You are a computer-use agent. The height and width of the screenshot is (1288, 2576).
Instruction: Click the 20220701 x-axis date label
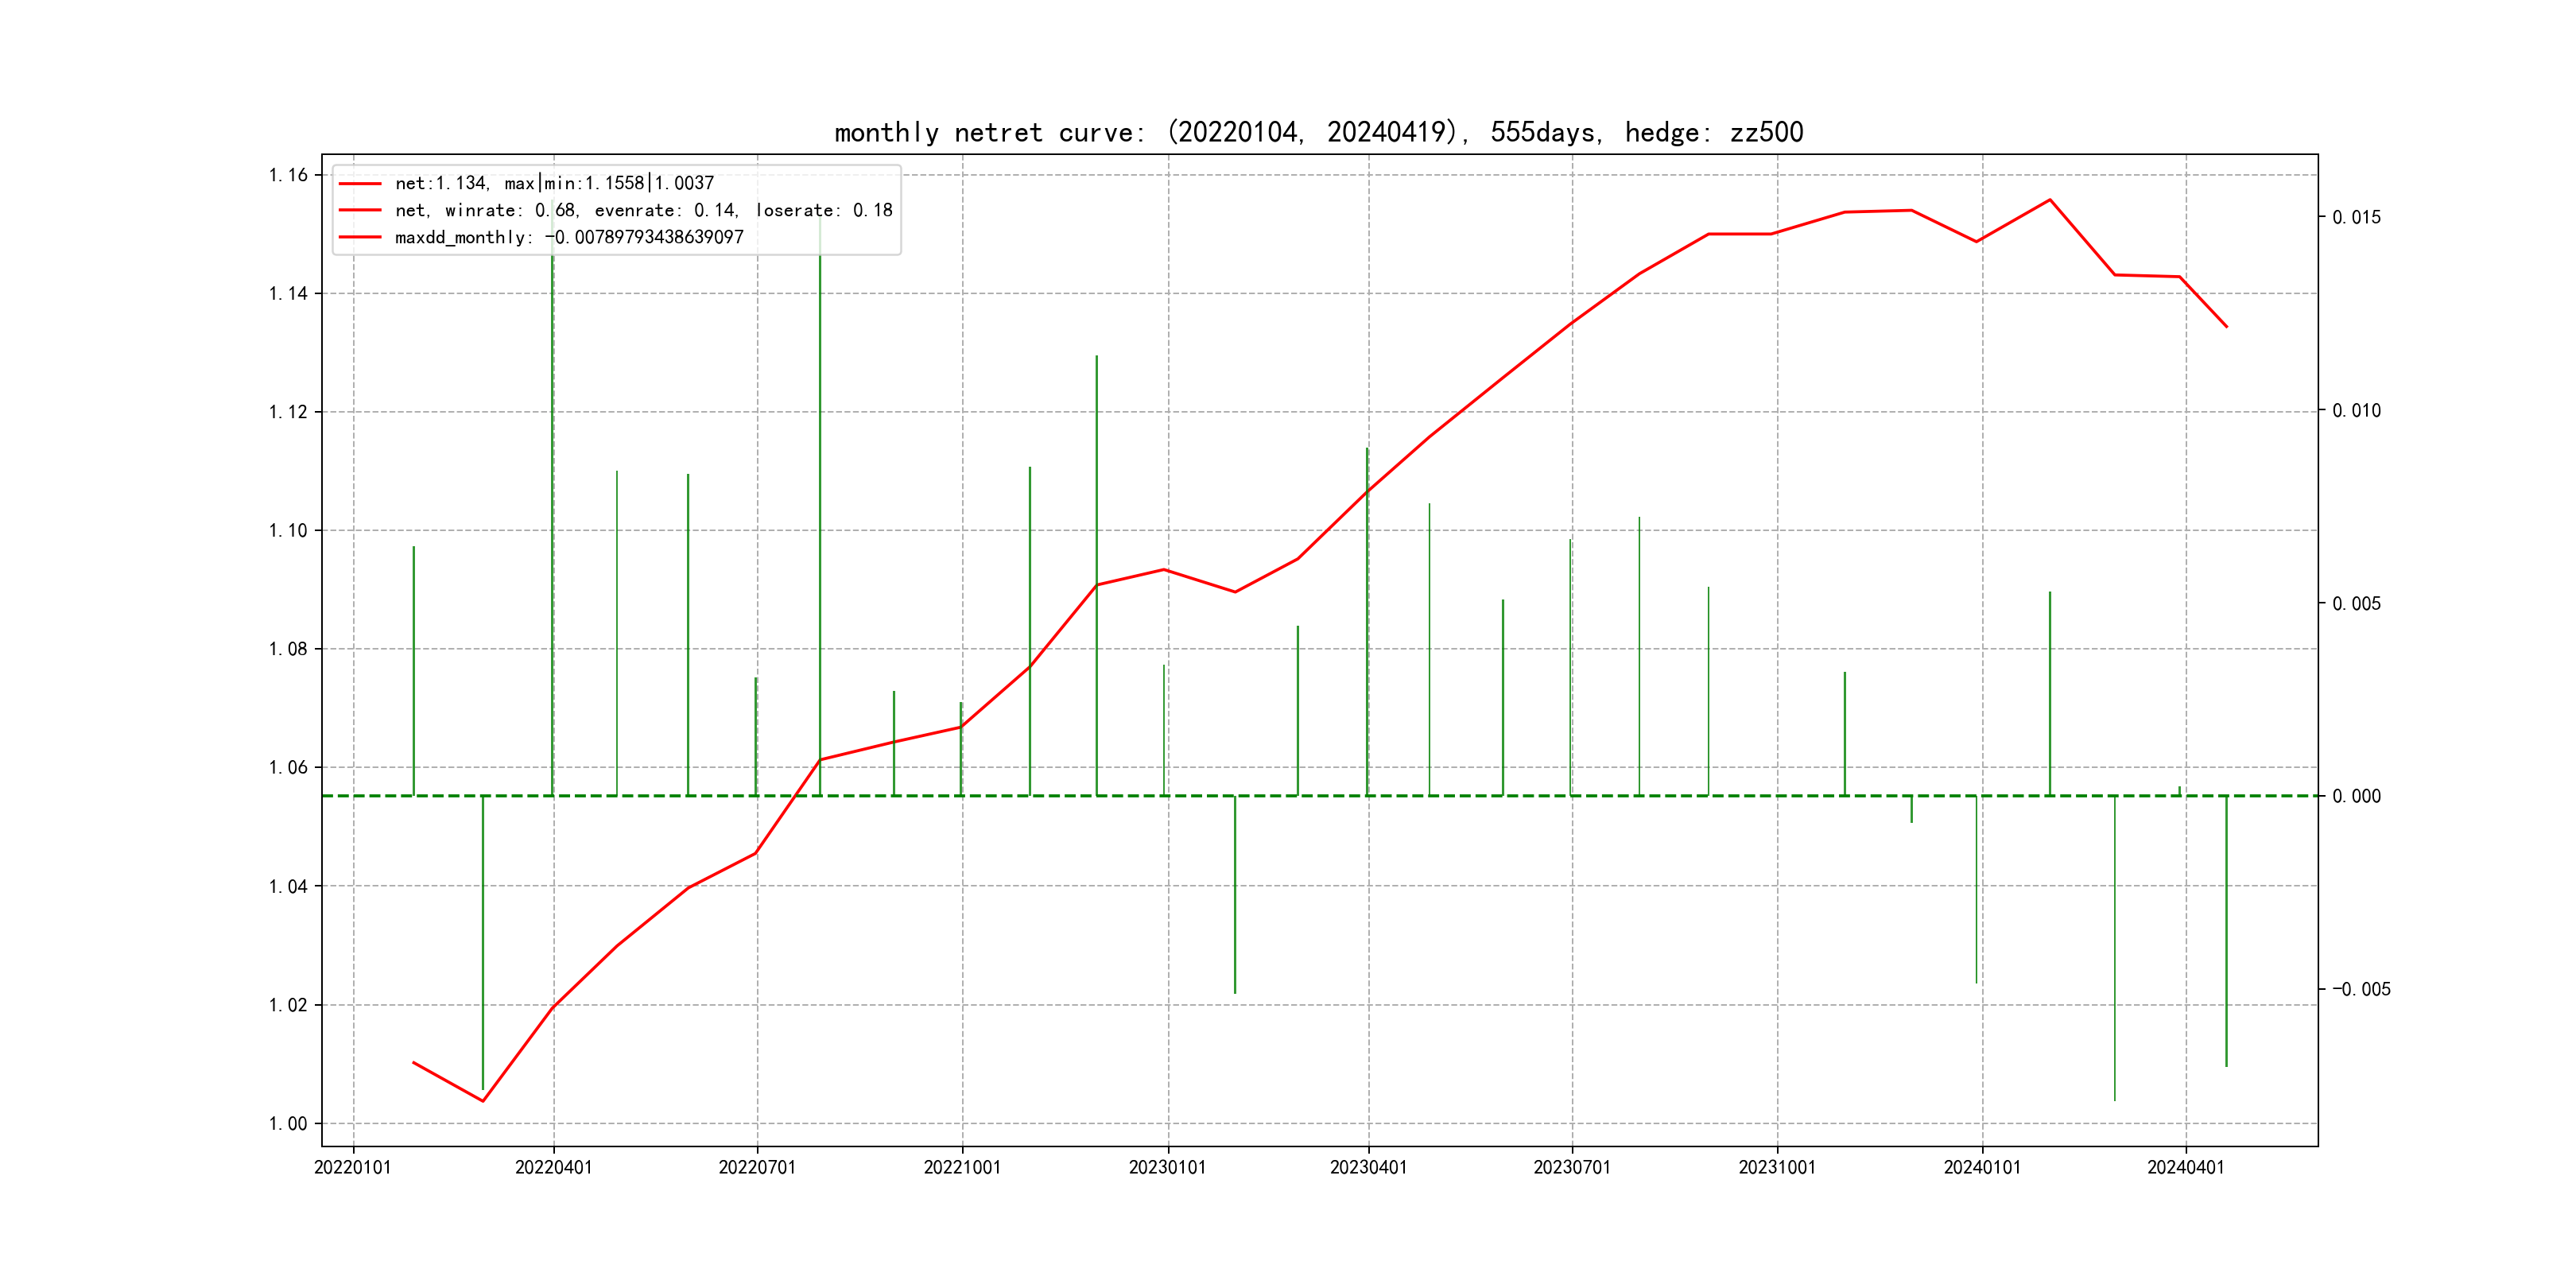pyautogui.click(x=757, y=1167)
